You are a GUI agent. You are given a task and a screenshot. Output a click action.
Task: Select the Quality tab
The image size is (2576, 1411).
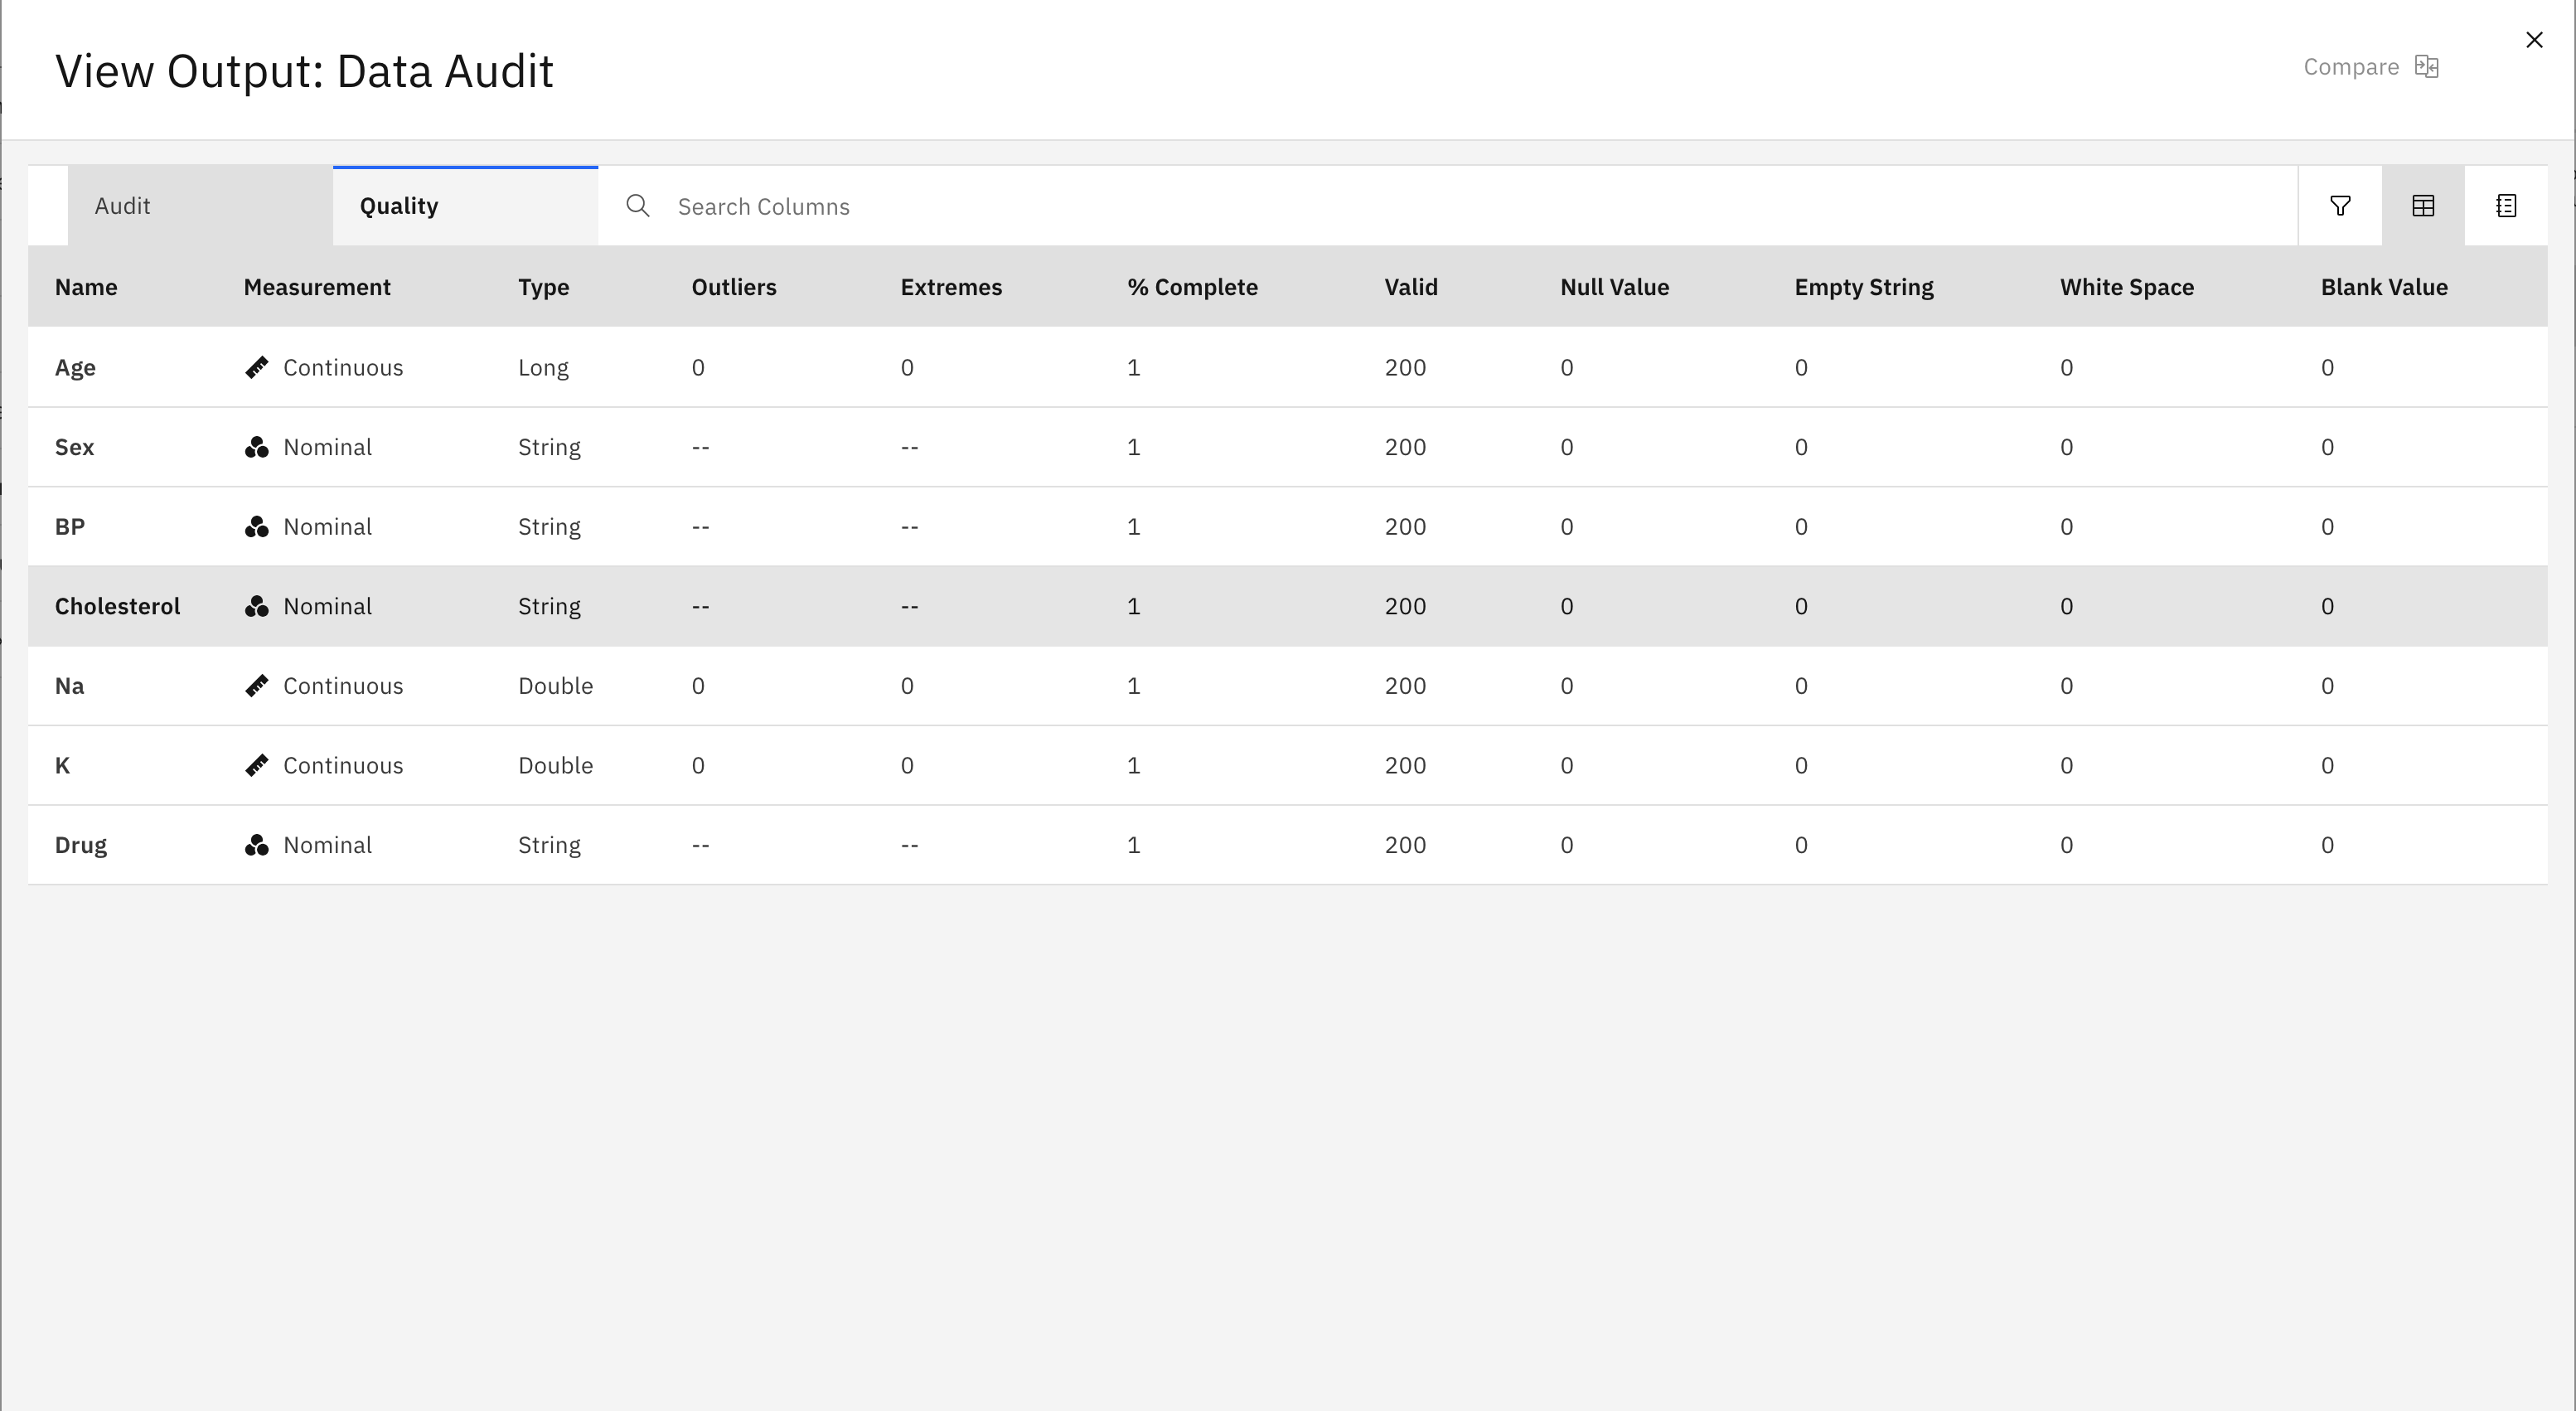[x=465, y=206]
